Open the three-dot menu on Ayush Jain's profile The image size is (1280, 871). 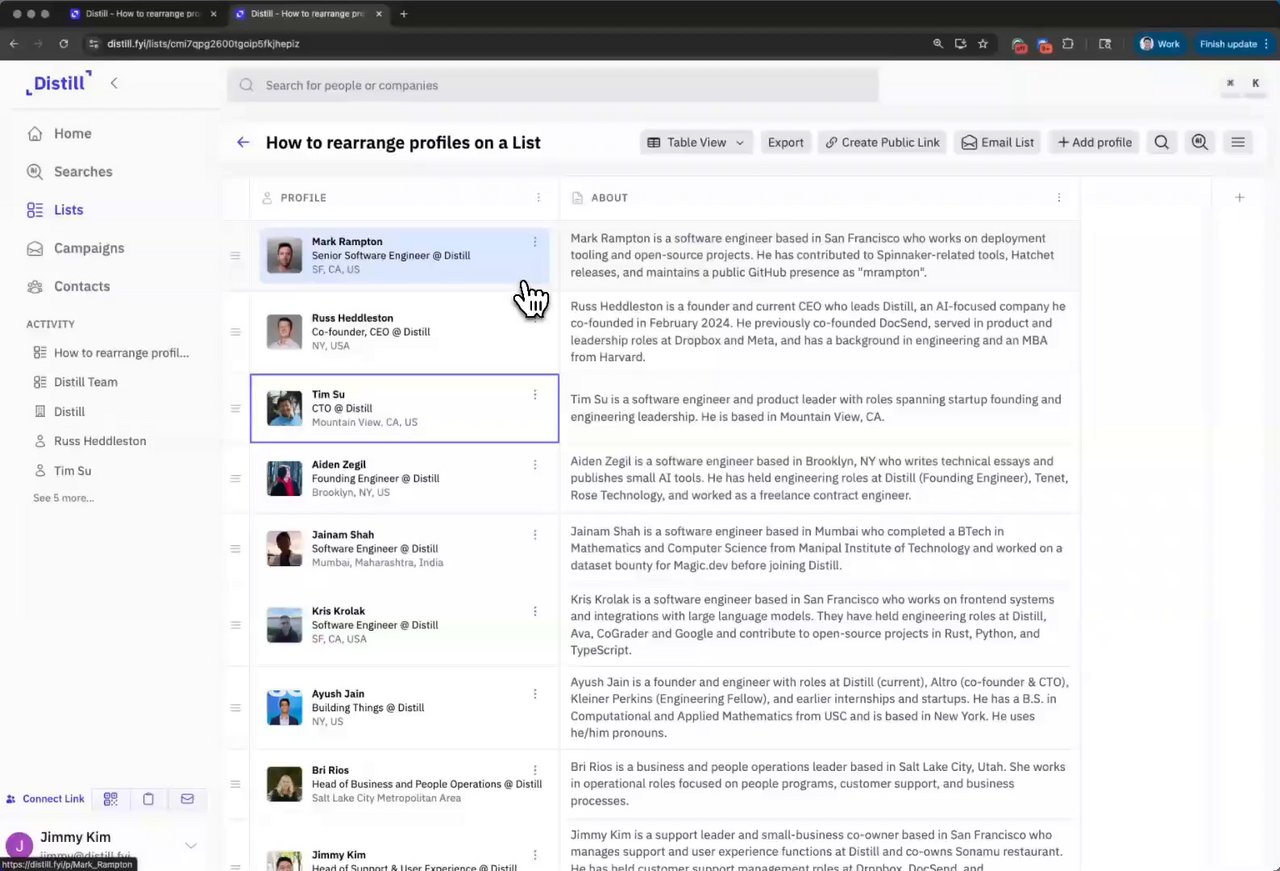(535, 694)
